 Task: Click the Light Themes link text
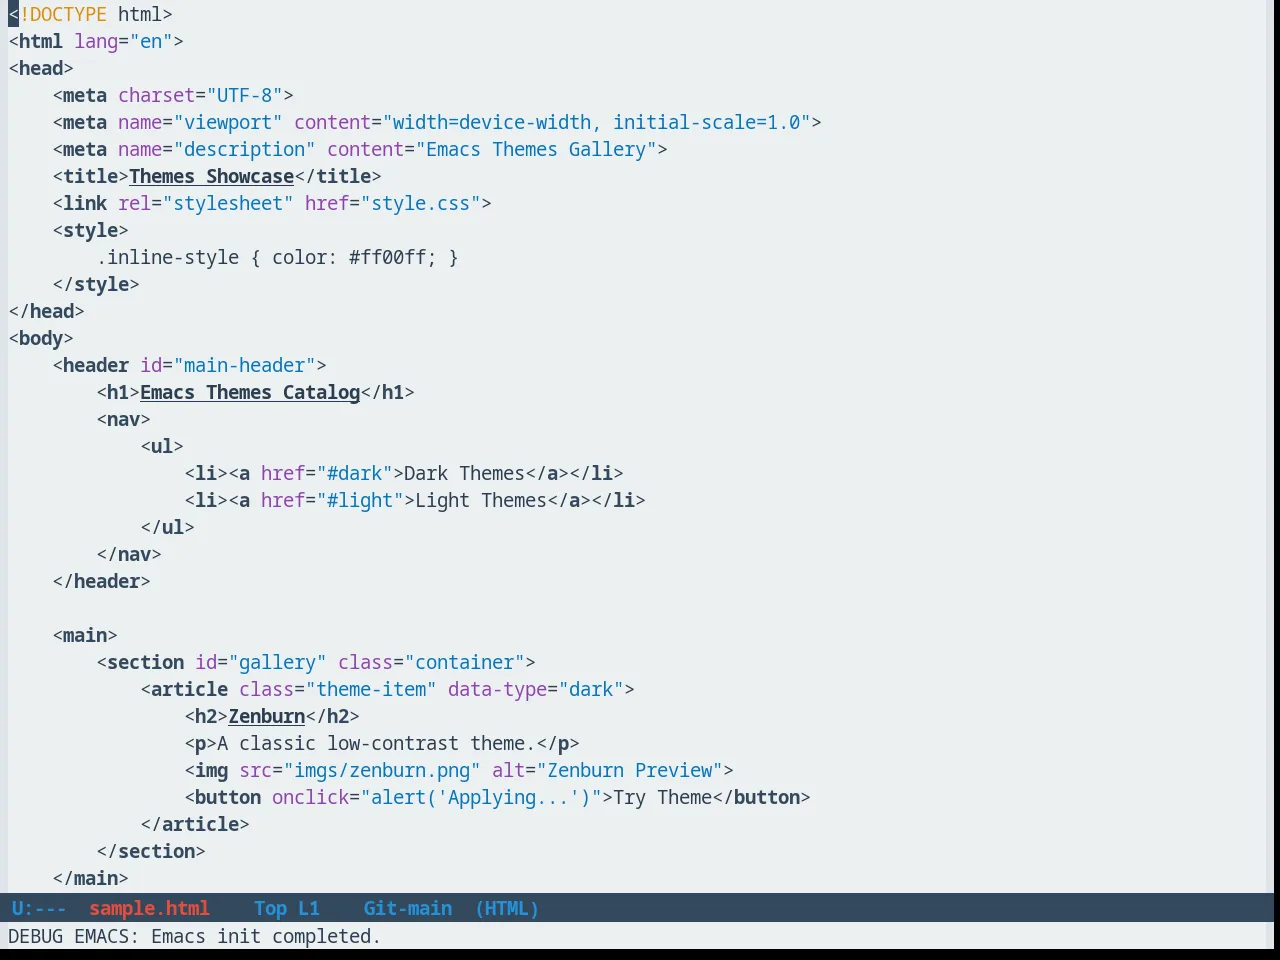[x=481, y=500]
